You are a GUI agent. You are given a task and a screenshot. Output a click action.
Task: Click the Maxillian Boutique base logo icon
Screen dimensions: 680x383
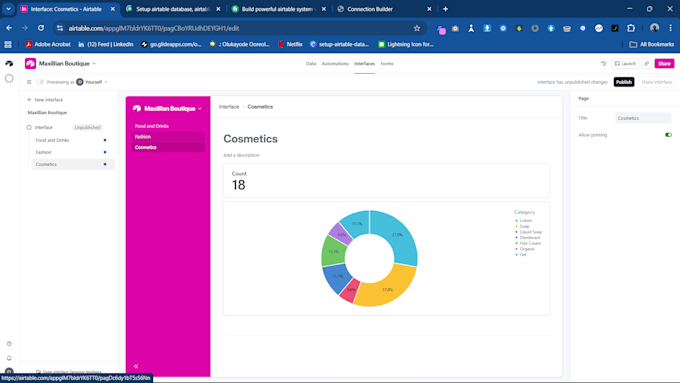[30, 64]
